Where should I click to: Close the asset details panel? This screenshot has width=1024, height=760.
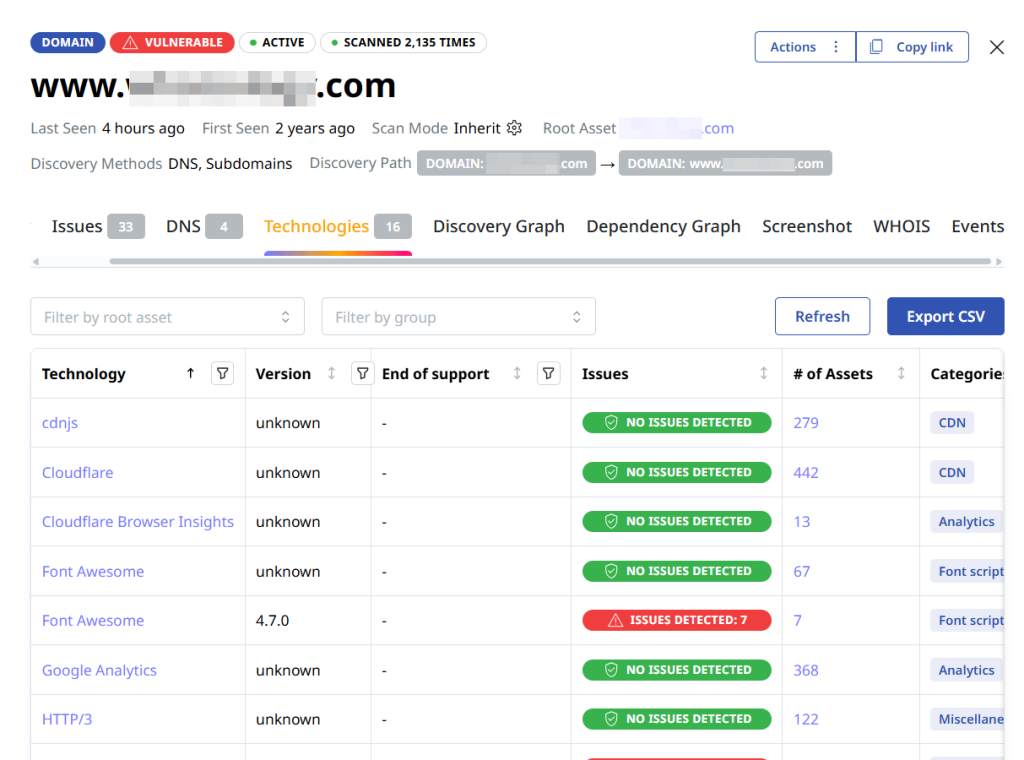[996, 47]
